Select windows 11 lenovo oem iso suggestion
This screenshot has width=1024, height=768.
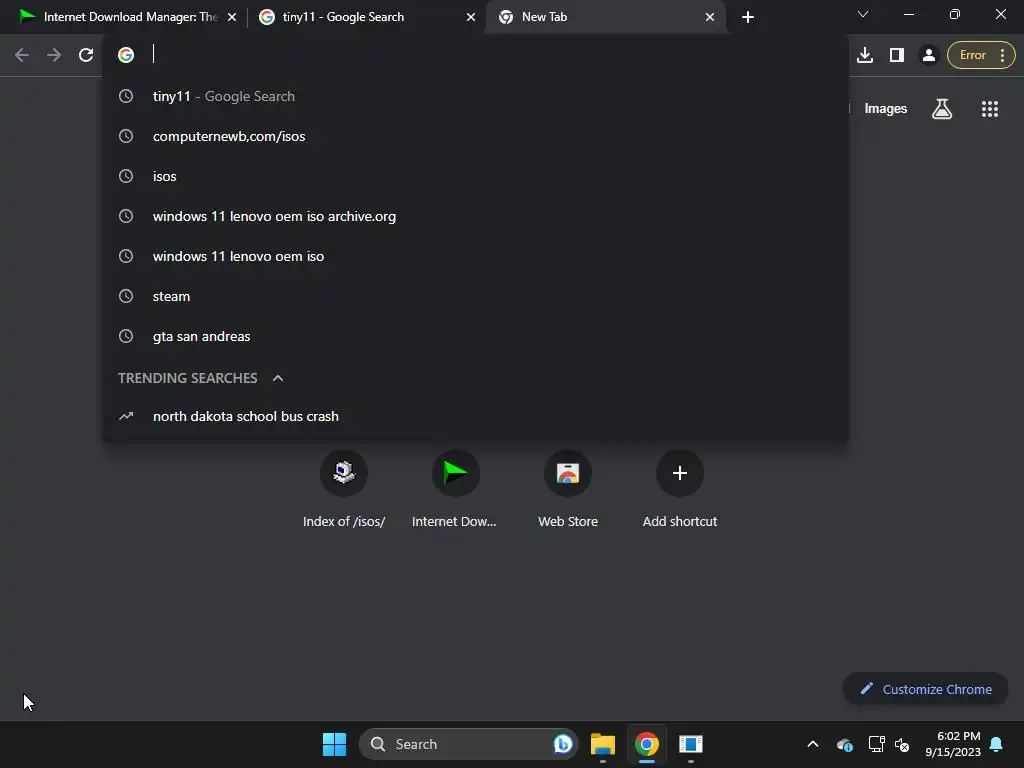tap(475, 256)
